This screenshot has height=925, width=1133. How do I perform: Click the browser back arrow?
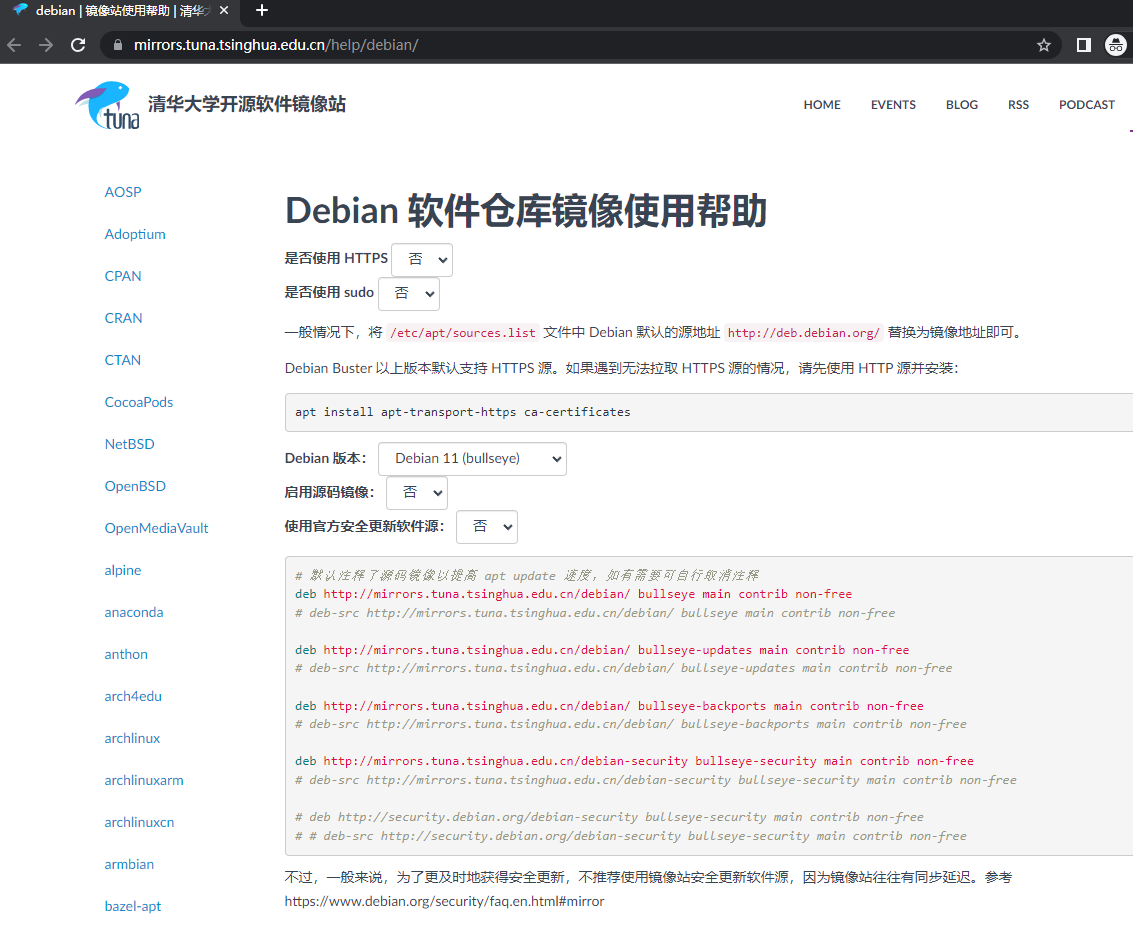pos(14,45)
